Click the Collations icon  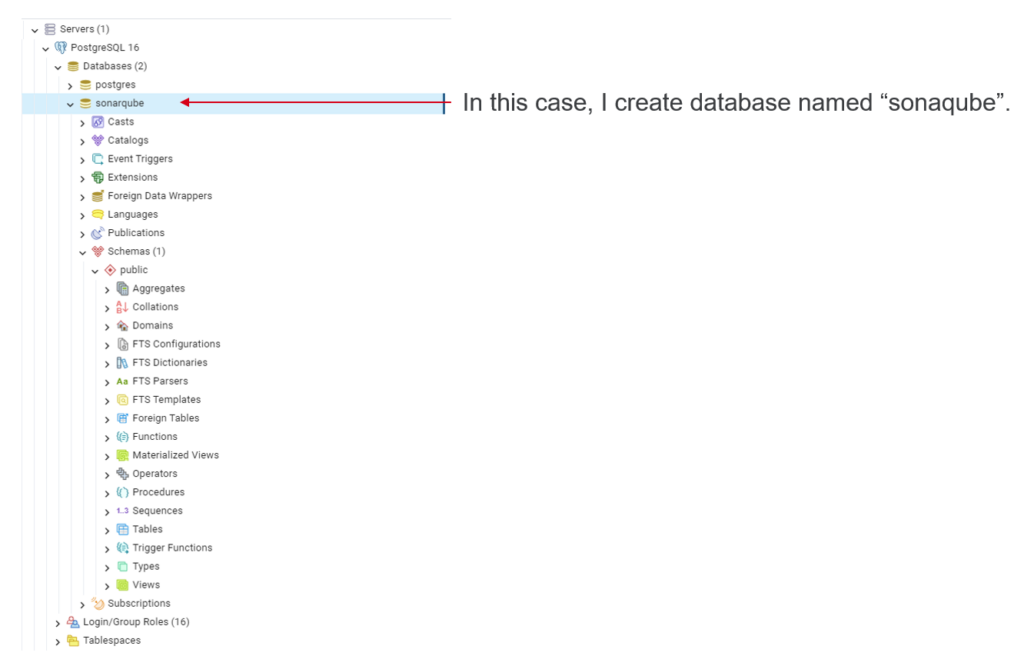pyautogui.click(x=123, y=307)
